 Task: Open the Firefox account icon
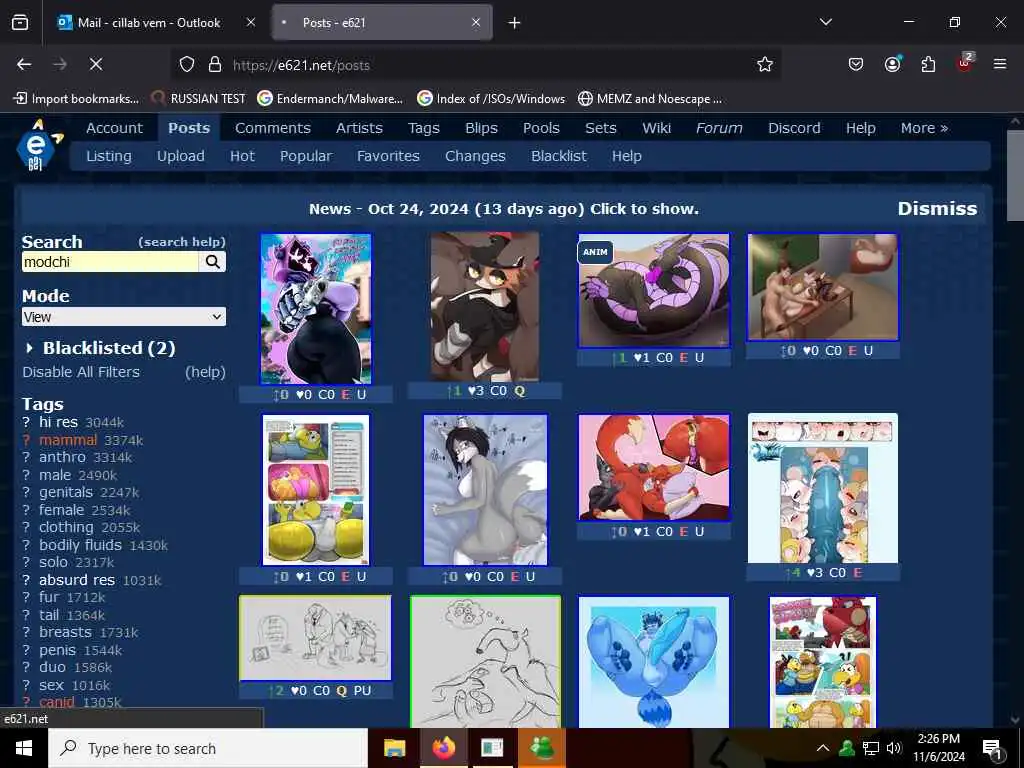892,64
